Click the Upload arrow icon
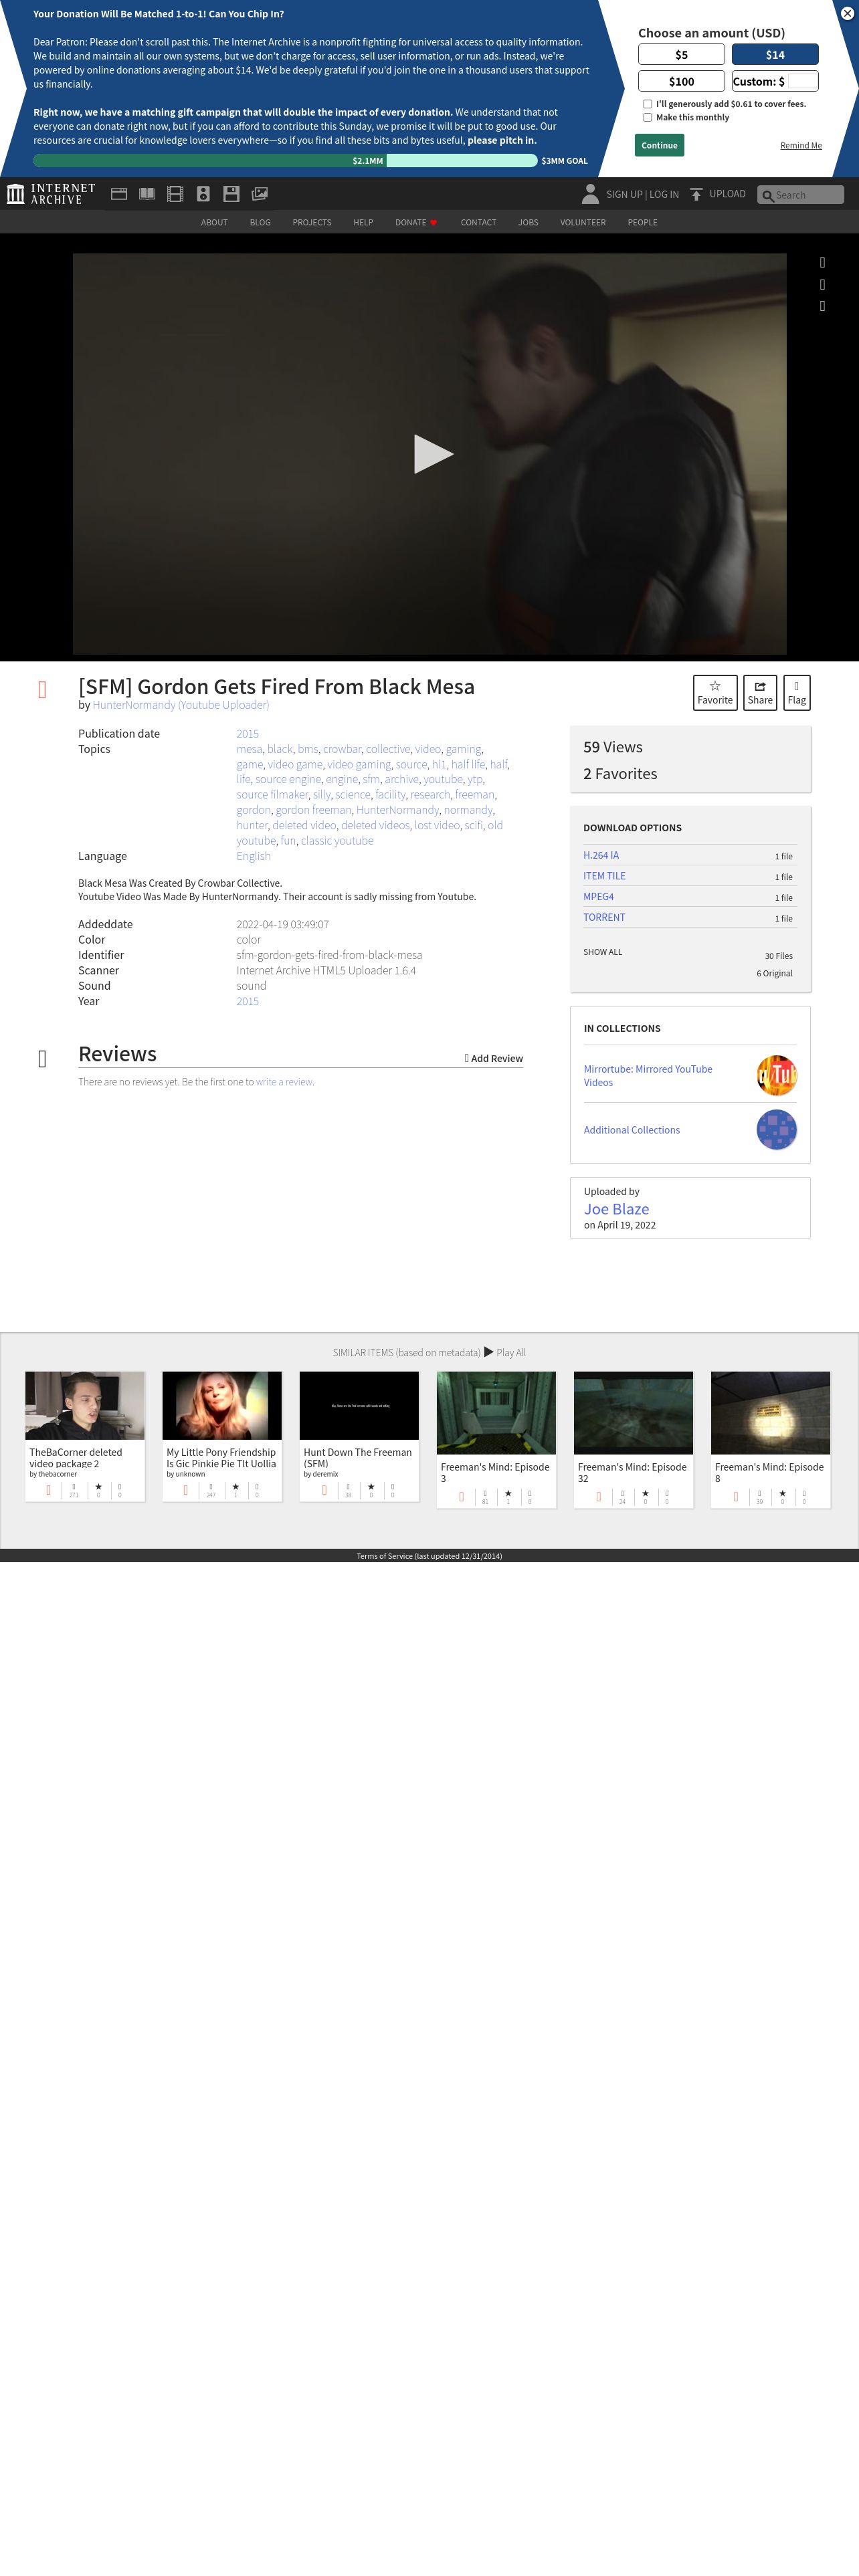The image size is (859, 2576). point(696,194)
